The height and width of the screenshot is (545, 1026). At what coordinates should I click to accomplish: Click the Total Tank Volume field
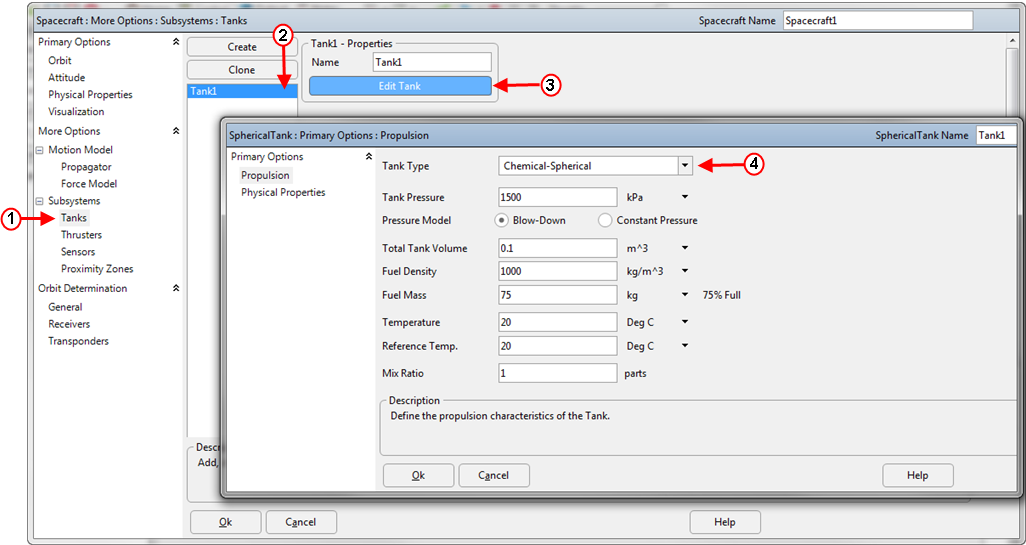click(x=557, y=248)
